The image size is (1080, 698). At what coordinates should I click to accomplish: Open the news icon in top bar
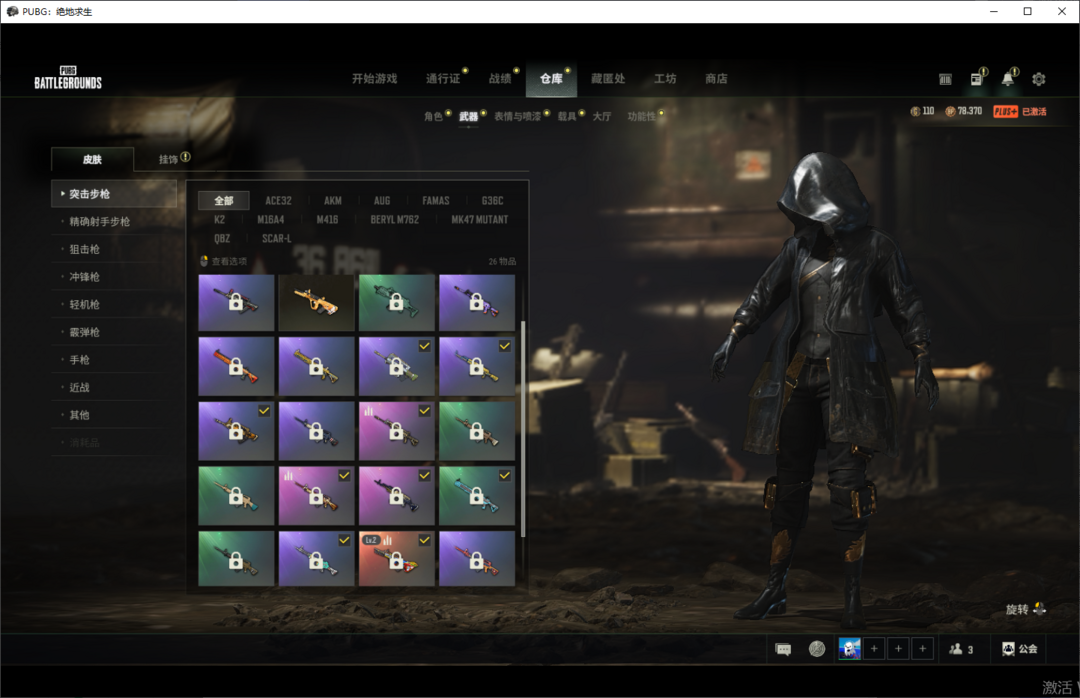pos(977,79)
